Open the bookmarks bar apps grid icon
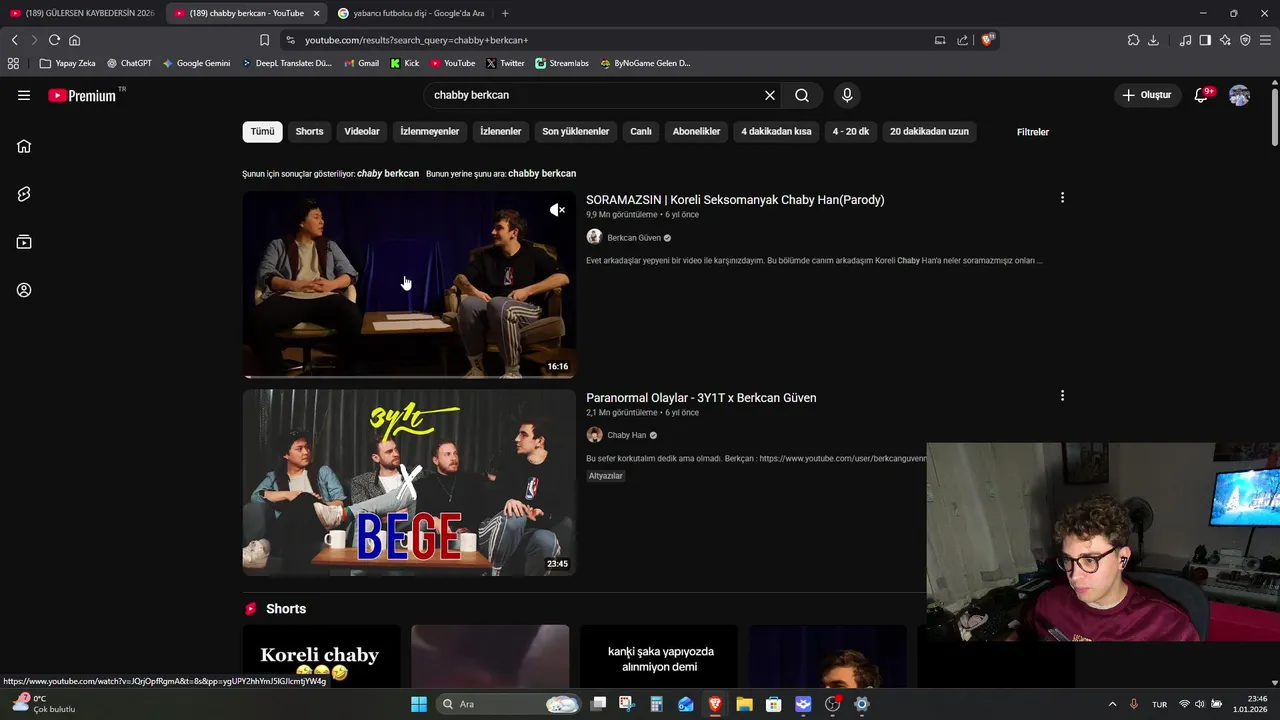The width and height of the screenshot is (1280, 720). pos(13,63)
